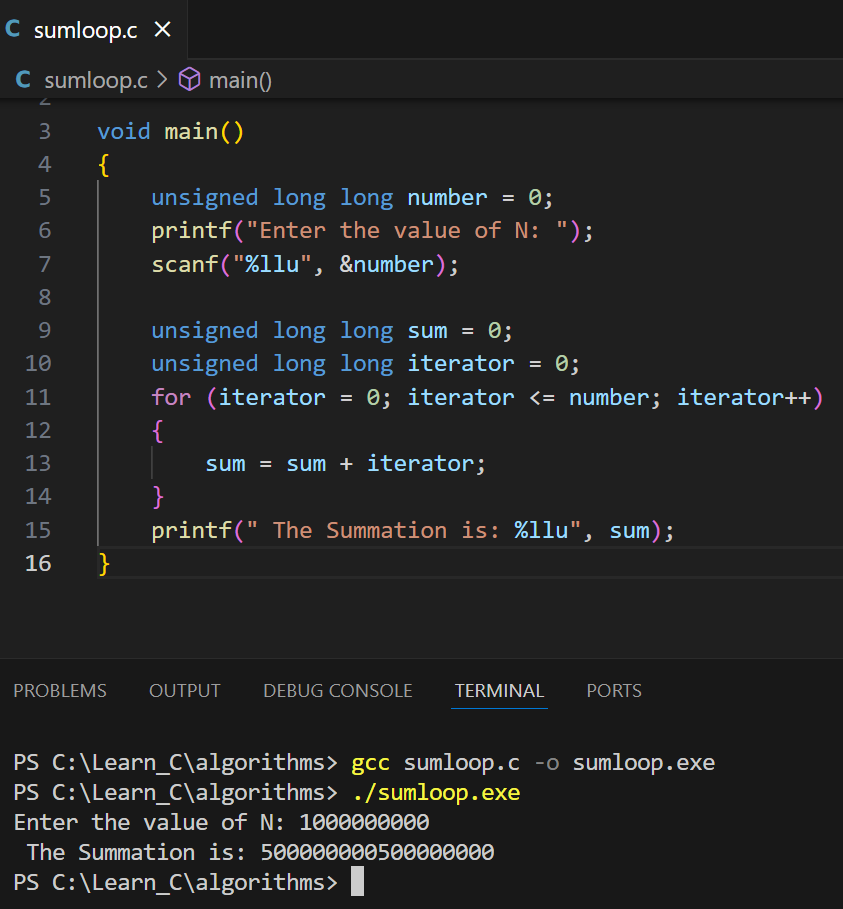
Task: Close the sumloop.c editor tab
Action: pos(163,29)
